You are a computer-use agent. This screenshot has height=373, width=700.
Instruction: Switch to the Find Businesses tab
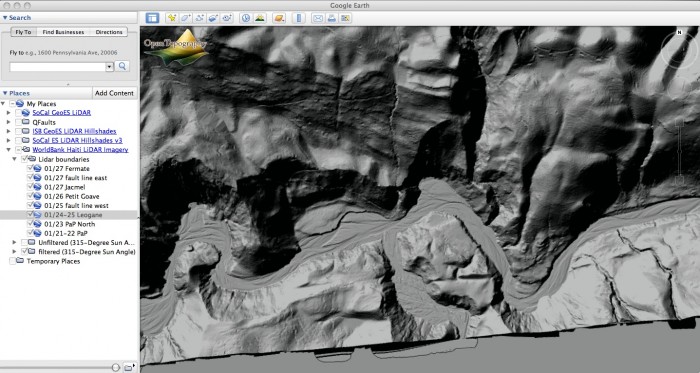(63, 32)
